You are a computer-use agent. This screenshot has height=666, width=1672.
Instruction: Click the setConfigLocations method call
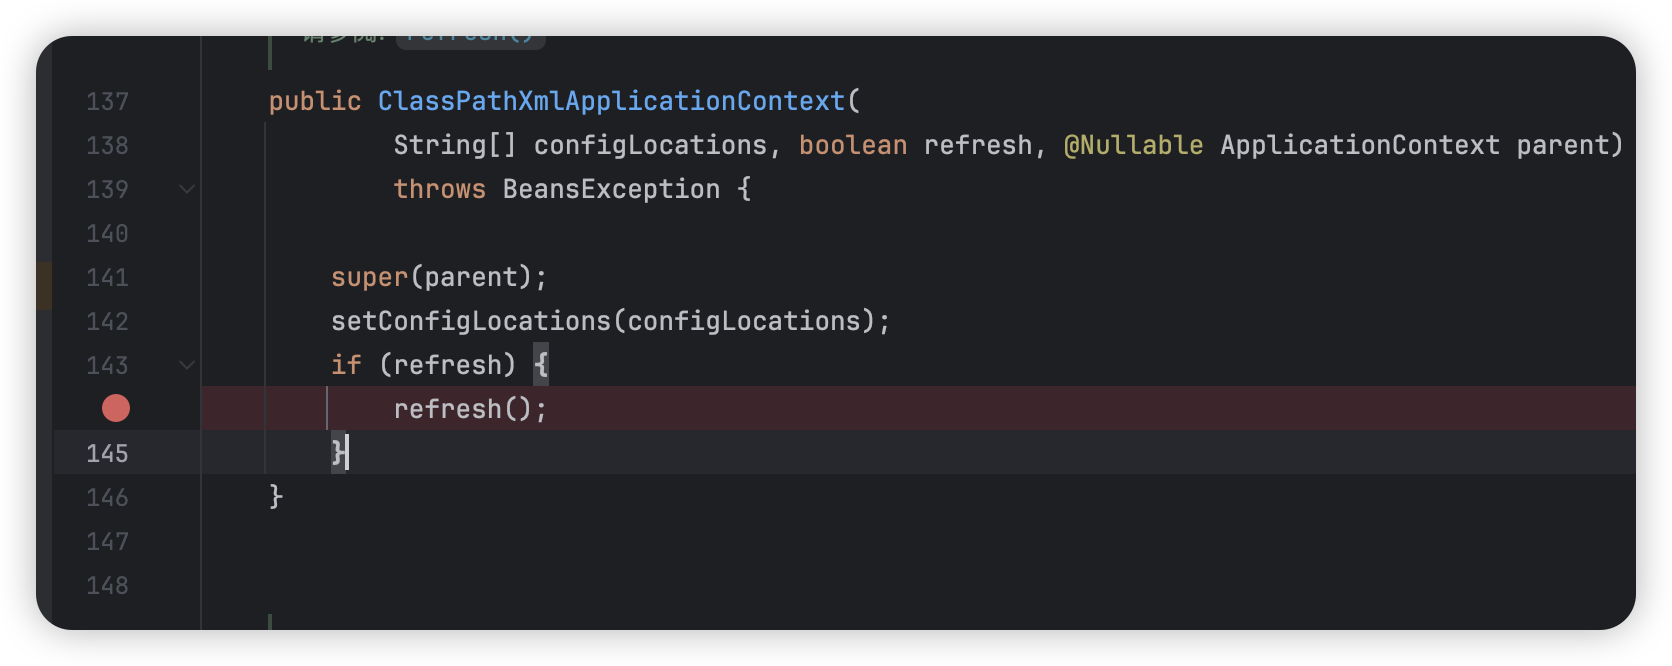pos(470,321)
